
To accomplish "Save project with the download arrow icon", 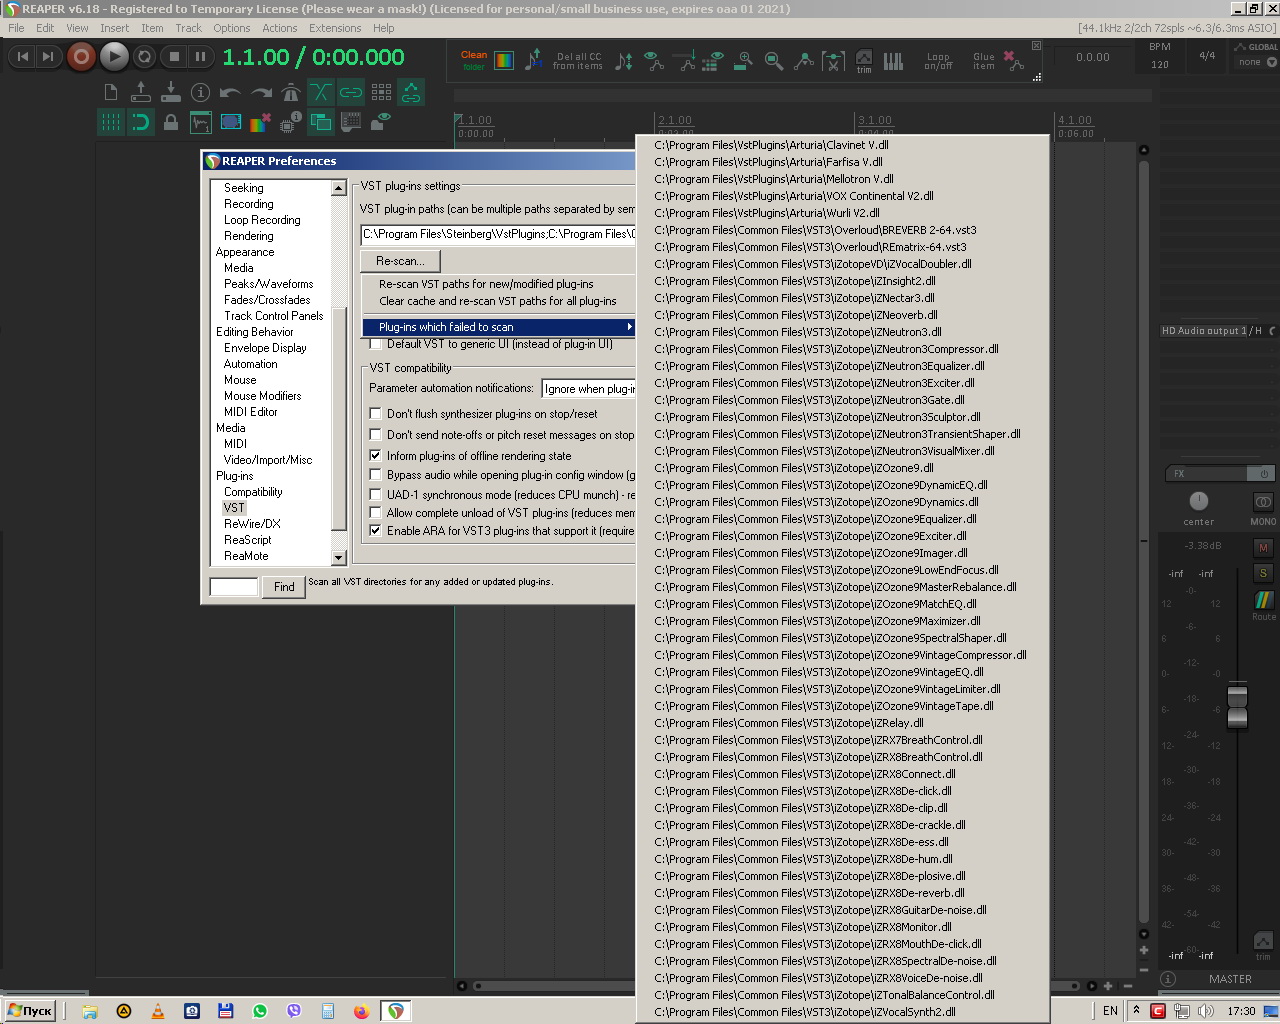I will coord(171,93).
